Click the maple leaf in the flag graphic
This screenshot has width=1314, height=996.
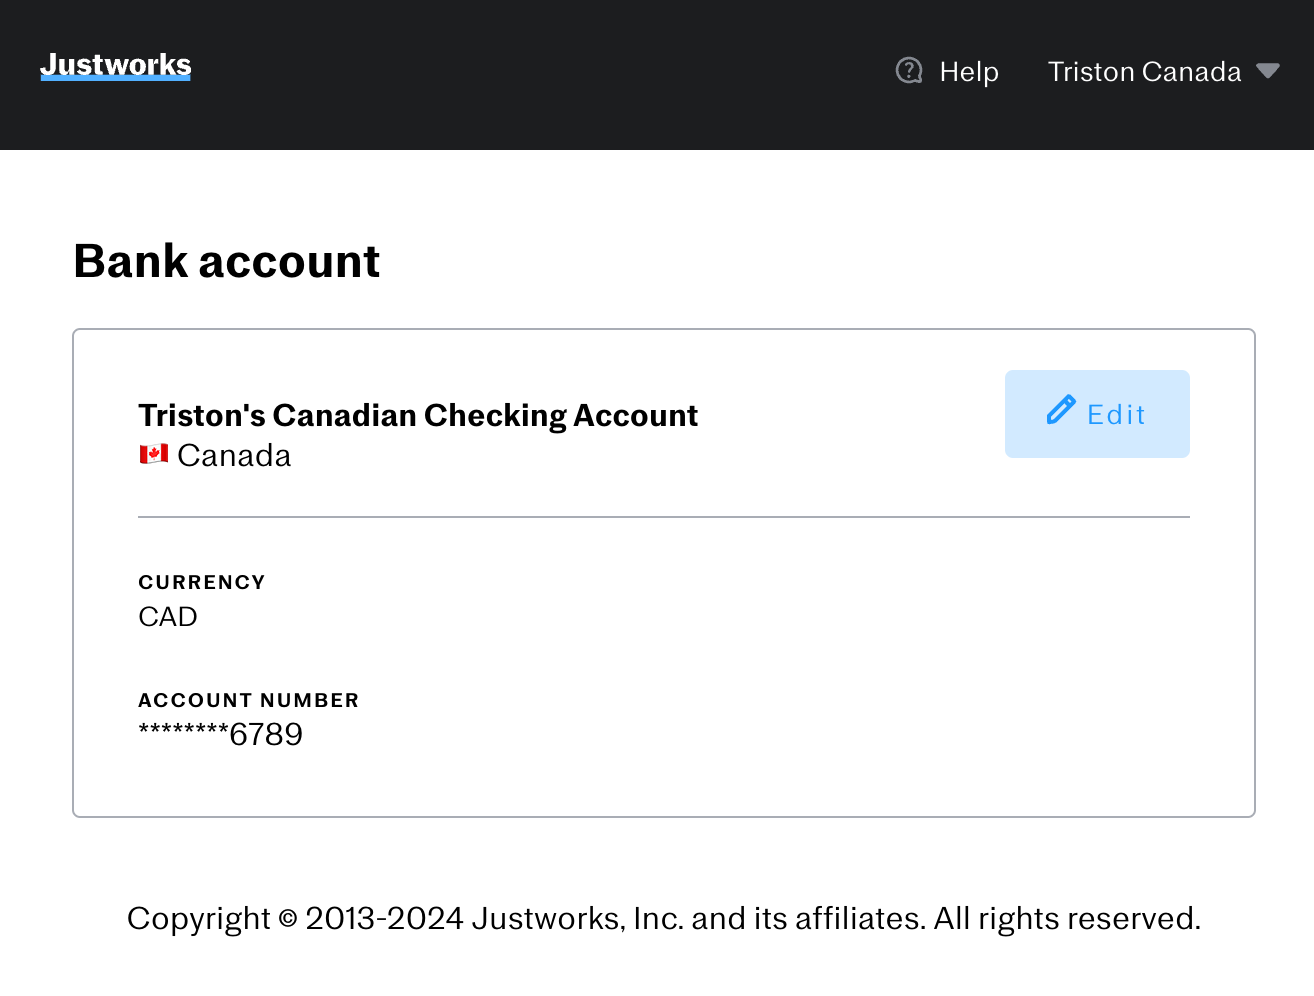(152, 452)
